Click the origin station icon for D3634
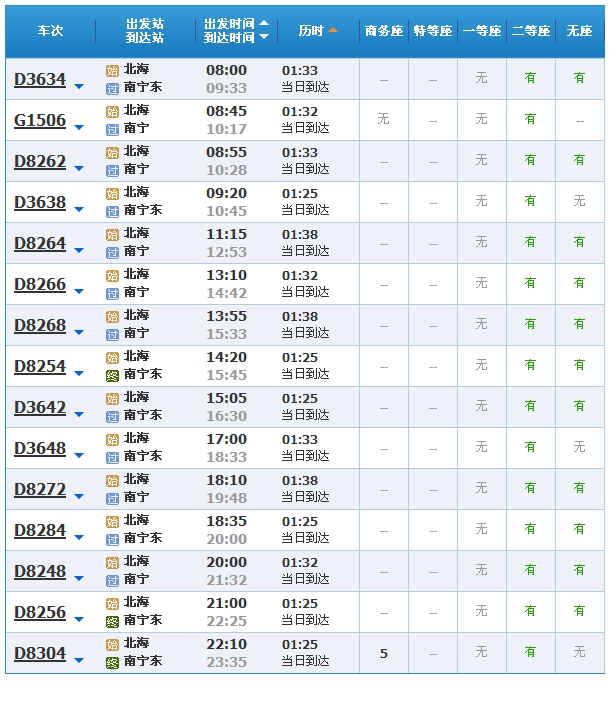This screenshot has height=711, width=610. (x=112, y=71)
